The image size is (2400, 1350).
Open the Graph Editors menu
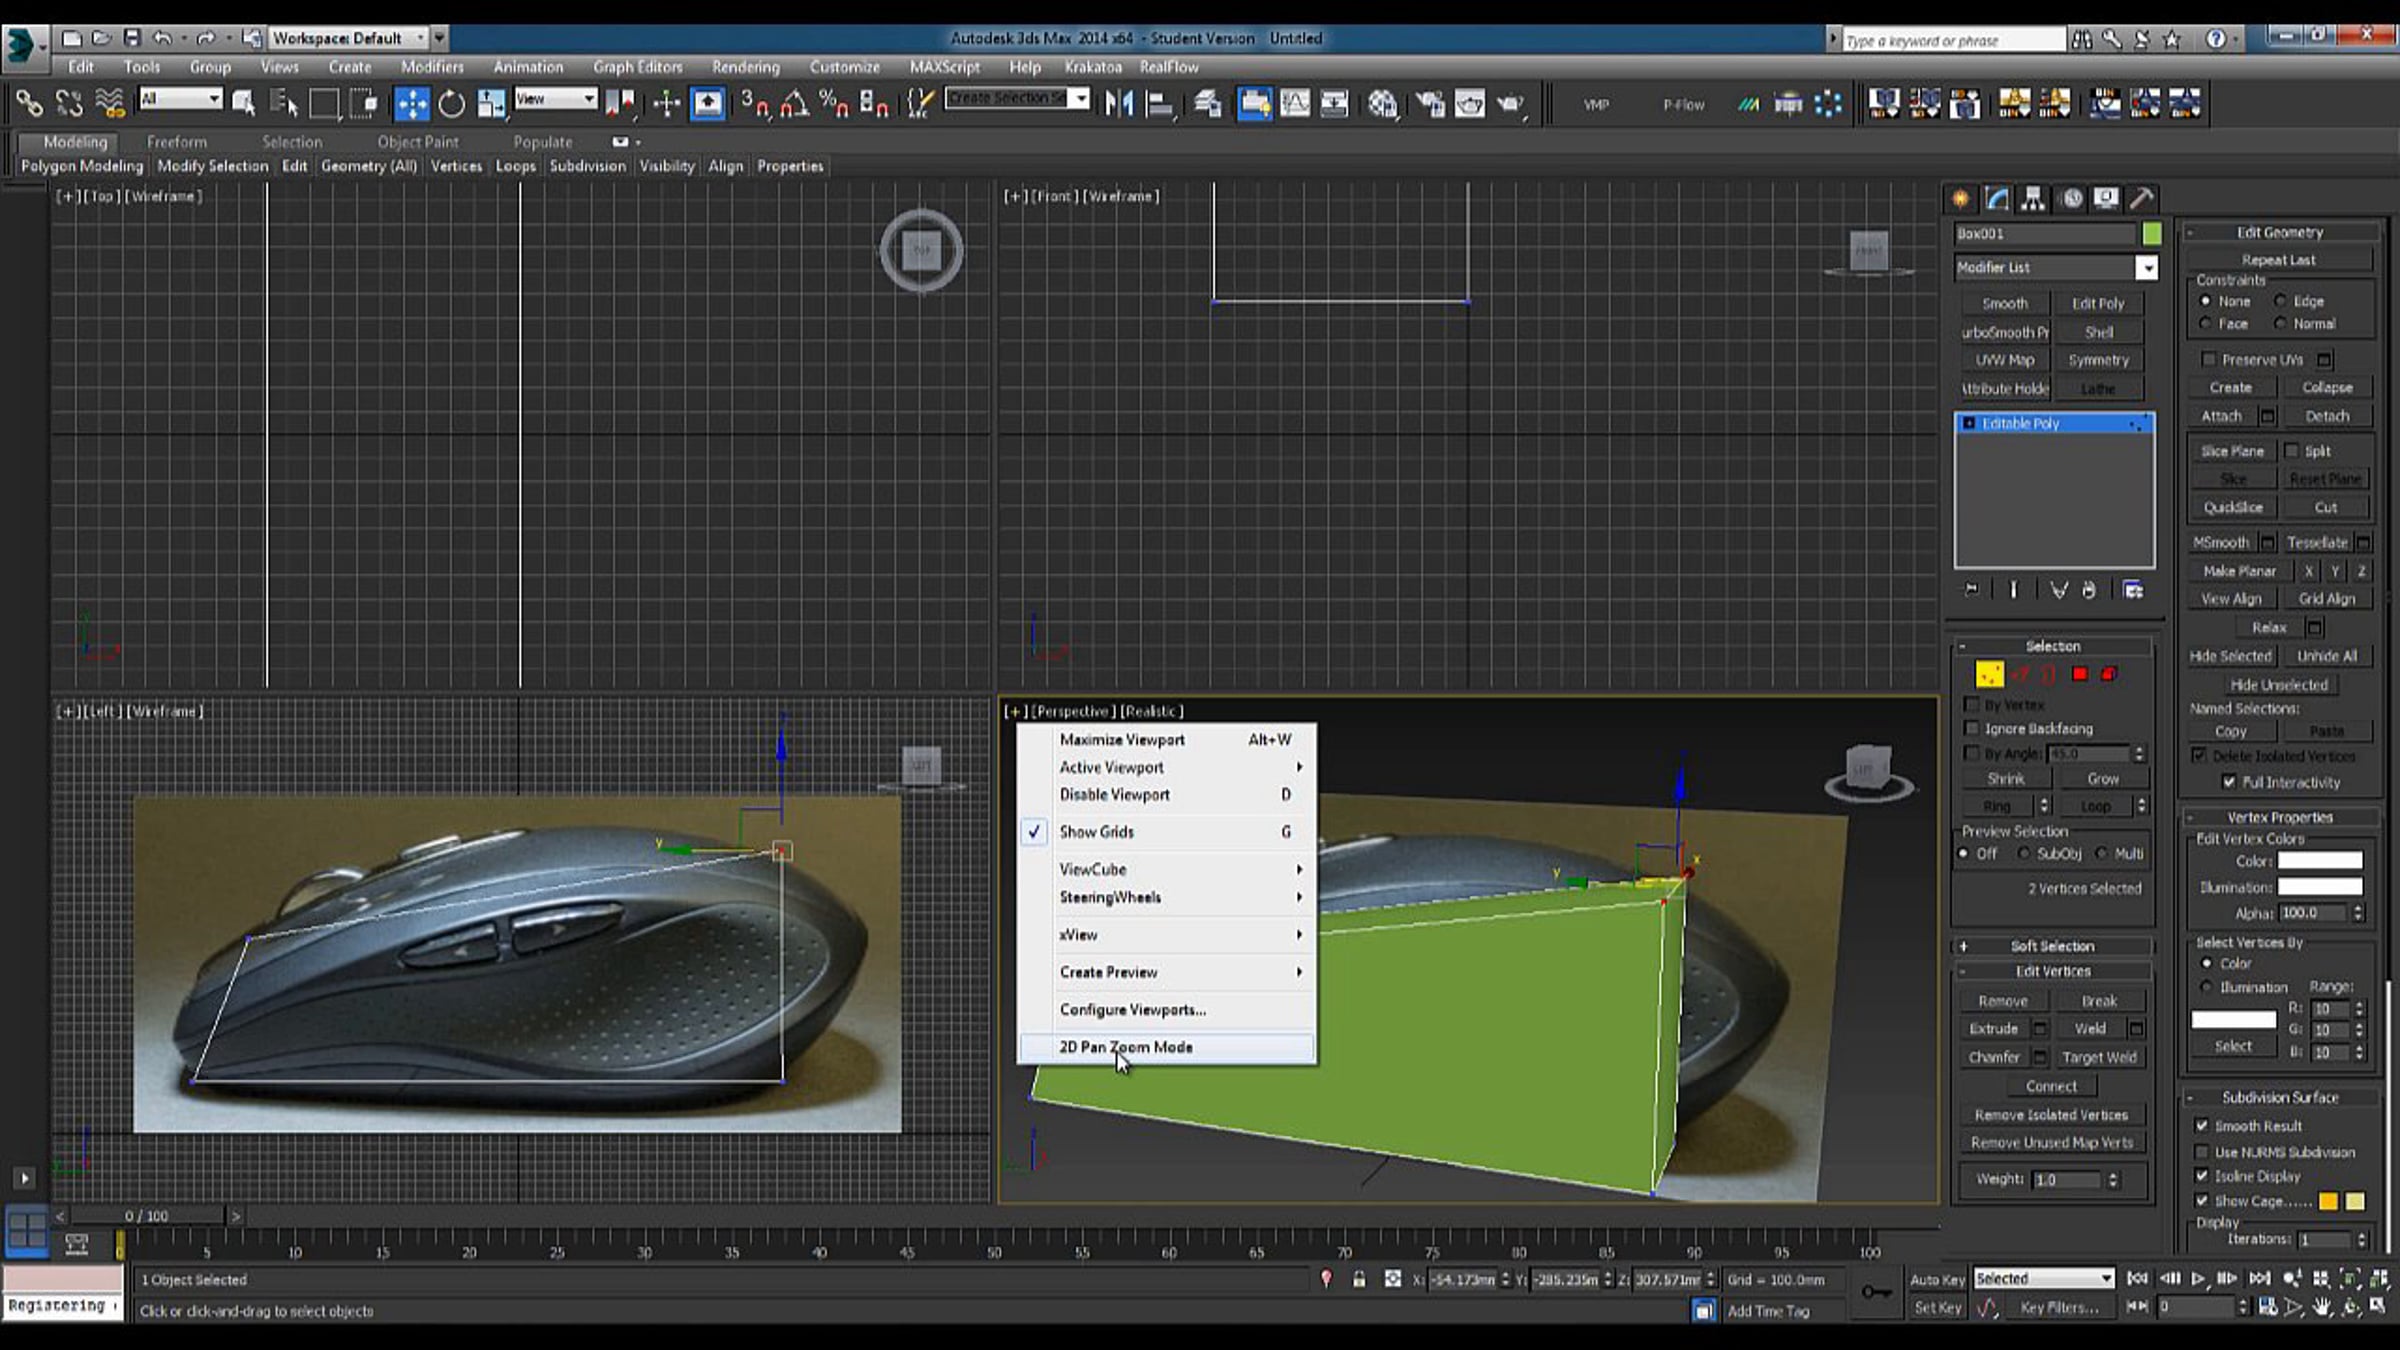[637, 67]
